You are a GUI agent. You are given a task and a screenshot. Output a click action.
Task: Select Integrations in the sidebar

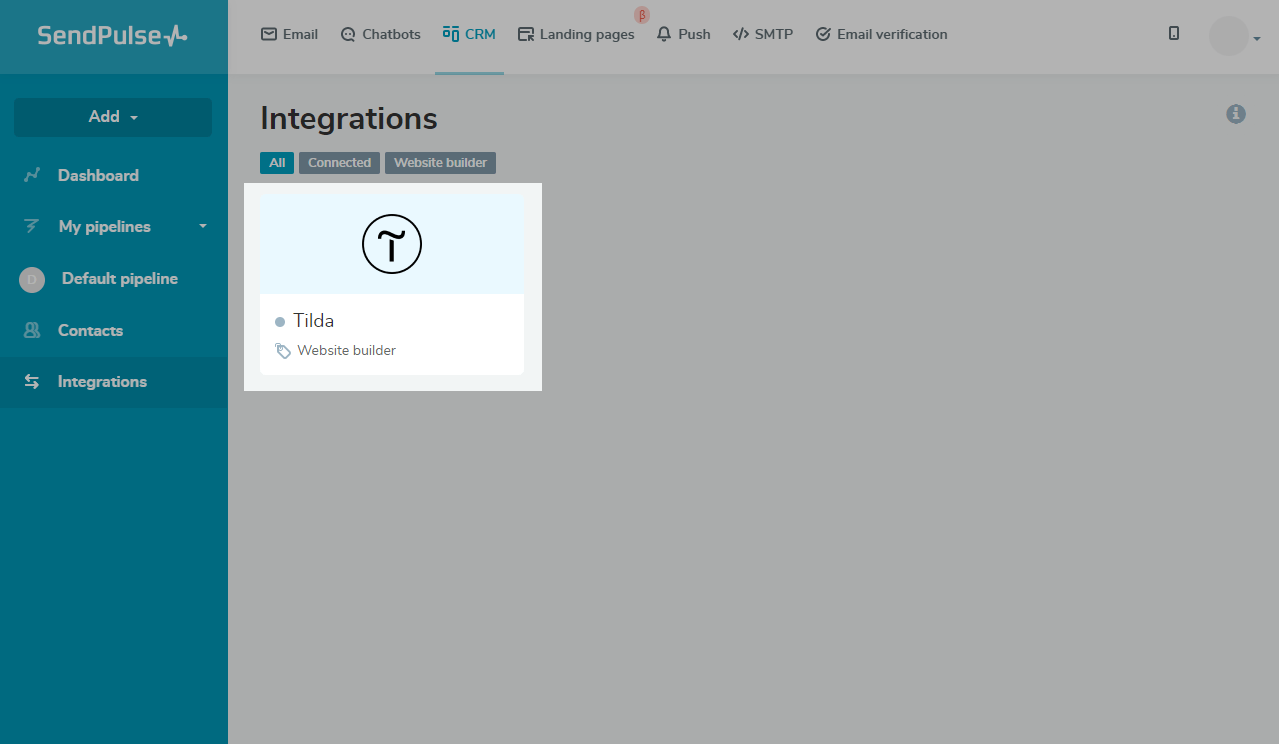[x=102, y=382]
